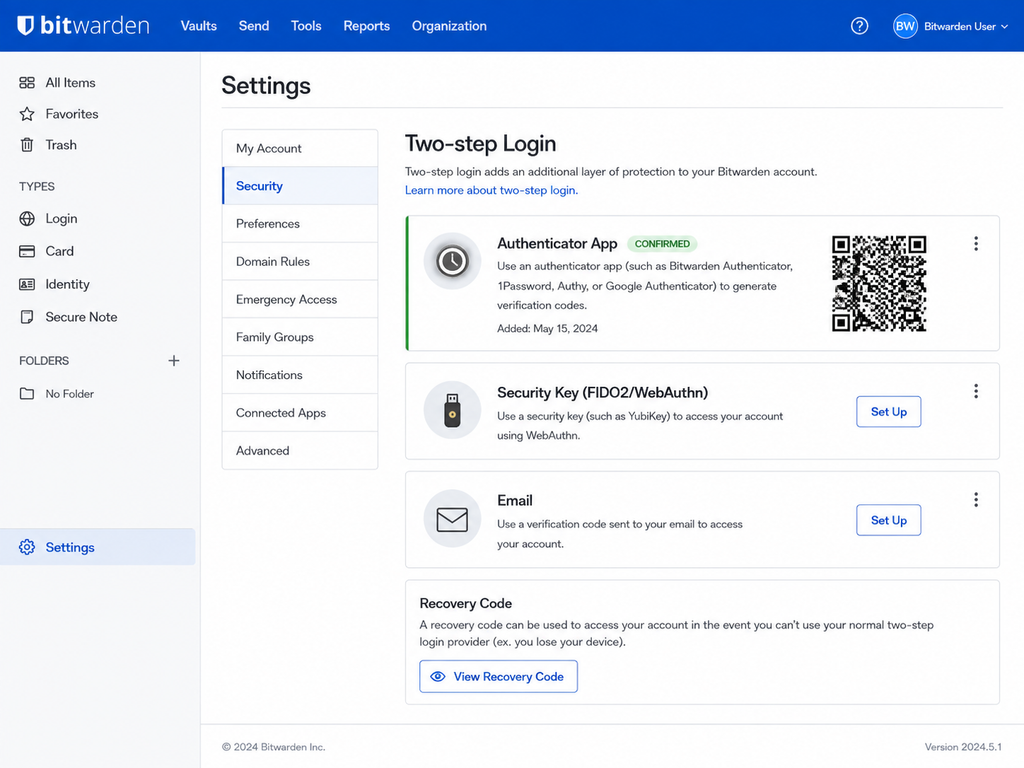Open the Notifications settings tab

[x=300, y=376]
